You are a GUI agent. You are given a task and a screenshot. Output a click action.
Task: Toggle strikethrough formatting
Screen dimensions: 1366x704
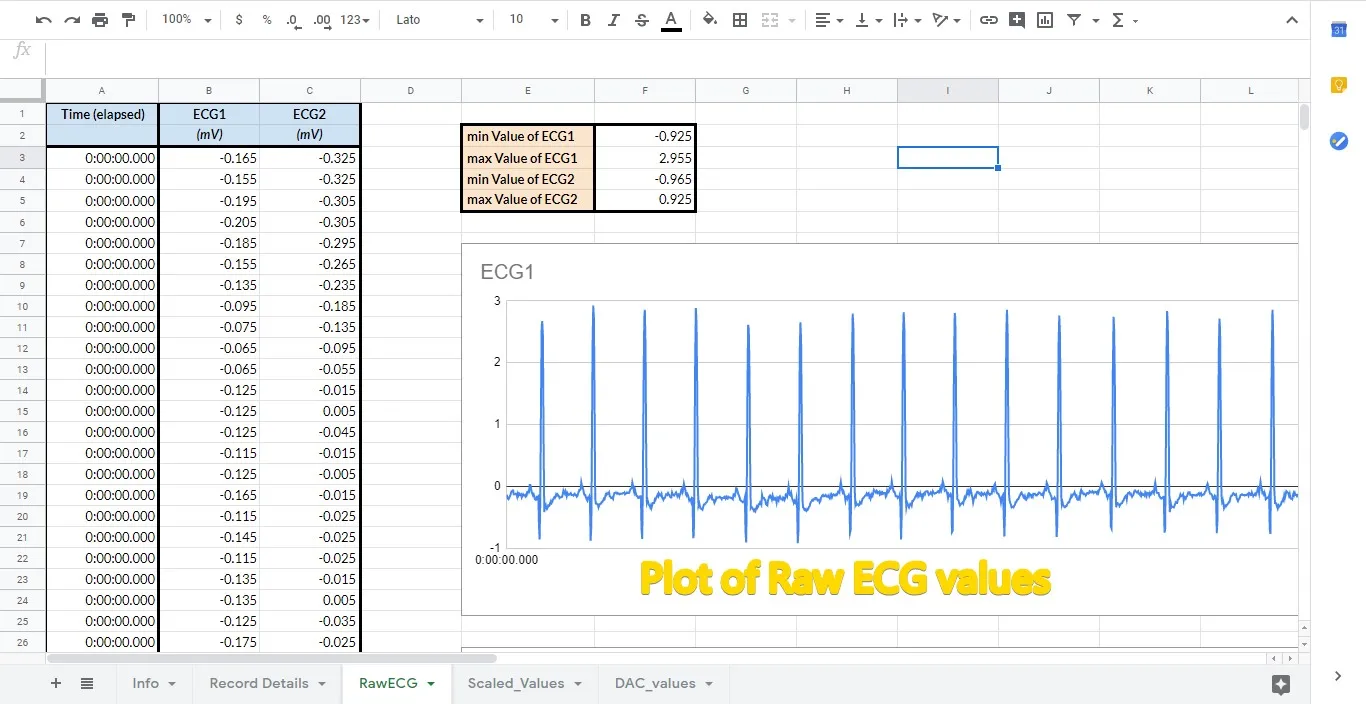[641, 20]
